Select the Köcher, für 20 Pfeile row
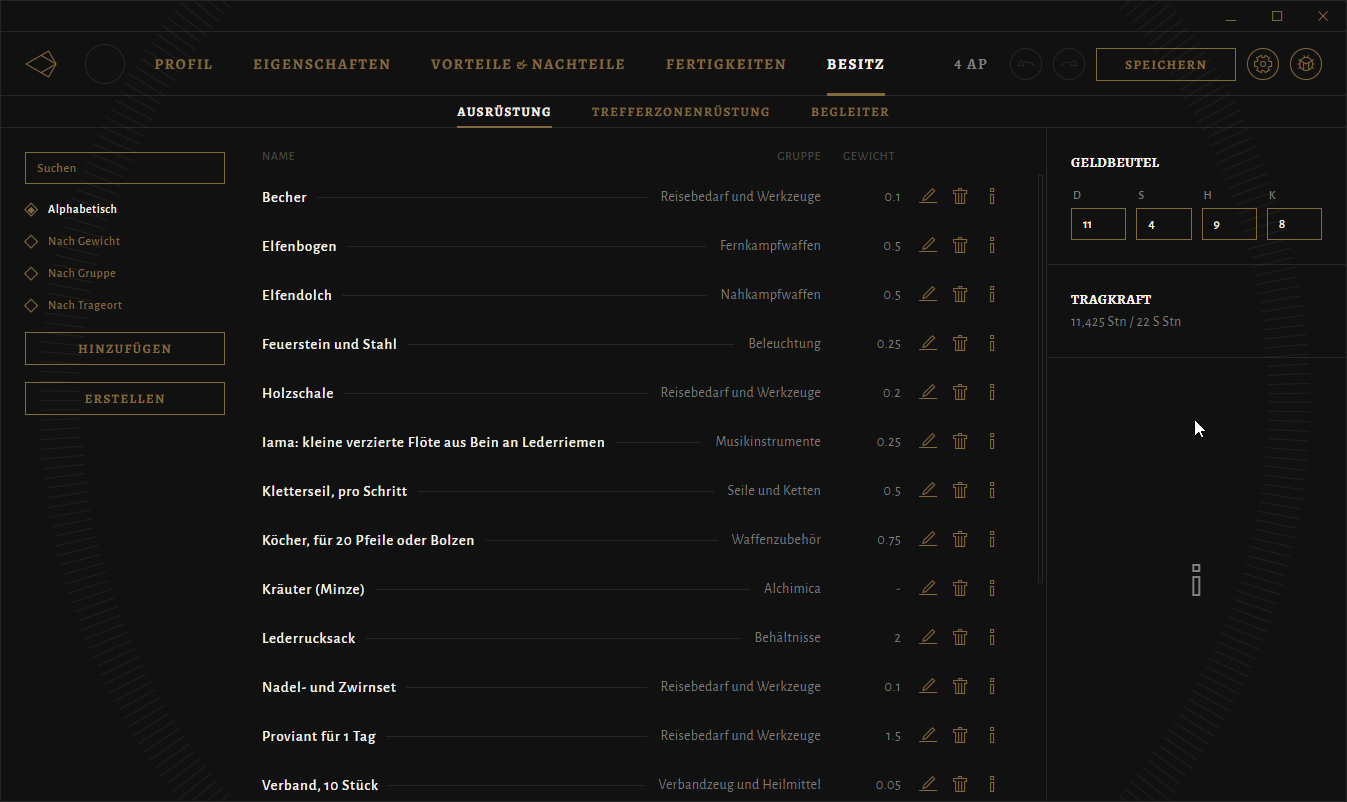The height and width of the screenshot is (802, 1347). click(630, 539)
